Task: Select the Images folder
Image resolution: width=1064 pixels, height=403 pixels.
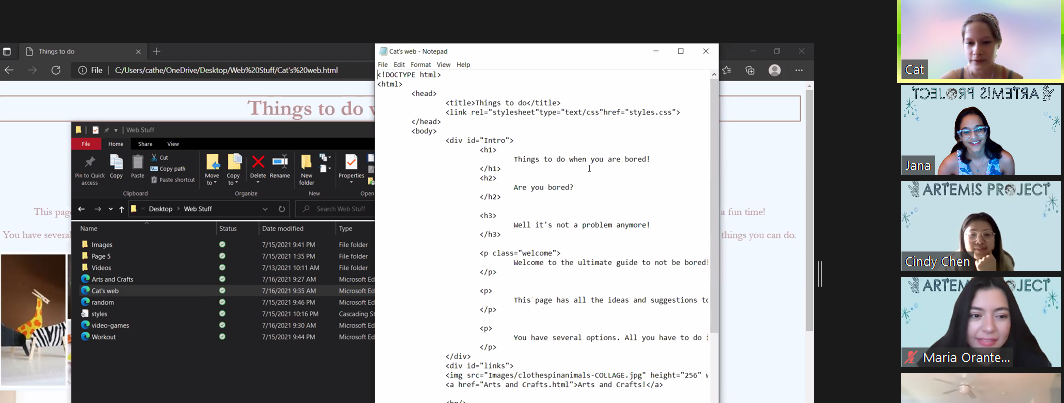Action: tap(102, 245)
